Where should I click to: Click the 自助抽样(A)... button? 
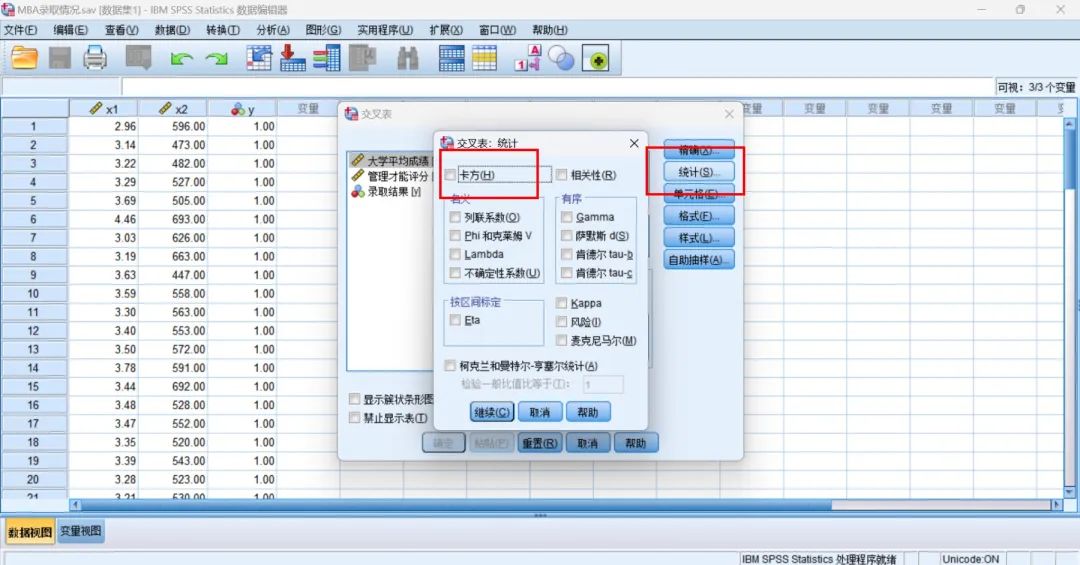[x=698, y=260]
